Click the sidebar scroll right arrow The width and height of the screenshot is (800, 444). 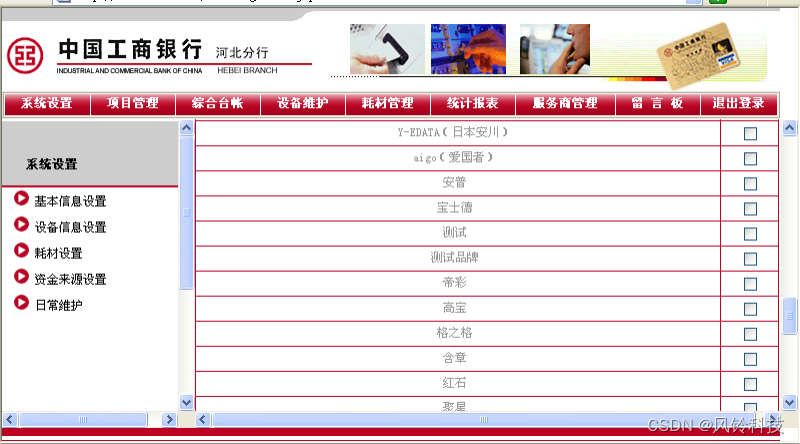(169, 420)
